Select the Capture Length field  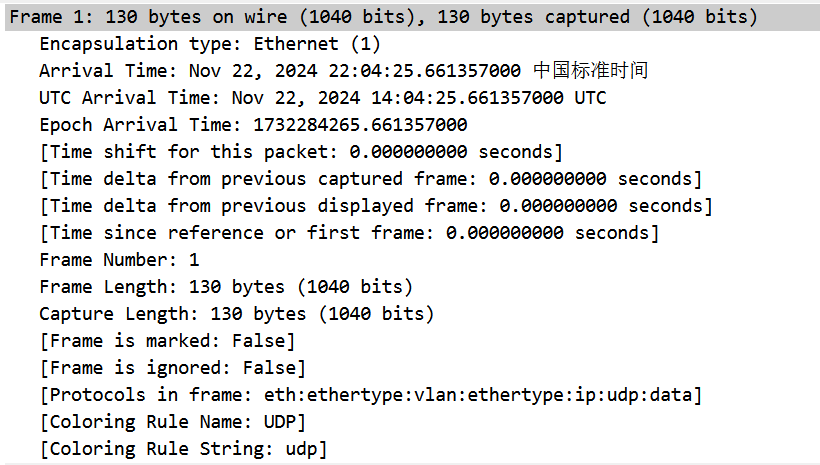coord(237,314)
